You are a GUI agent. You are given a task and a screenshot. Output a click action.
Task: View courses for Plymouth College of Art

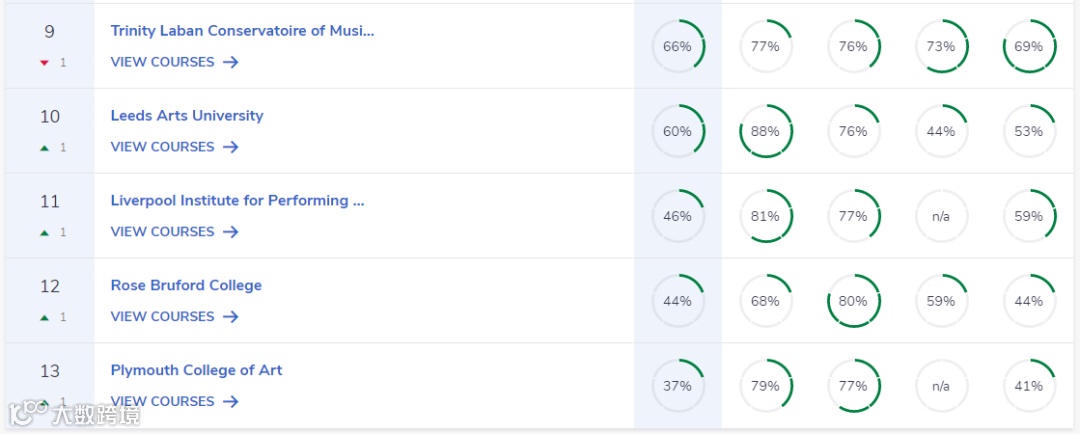click(x=163, y=402)
